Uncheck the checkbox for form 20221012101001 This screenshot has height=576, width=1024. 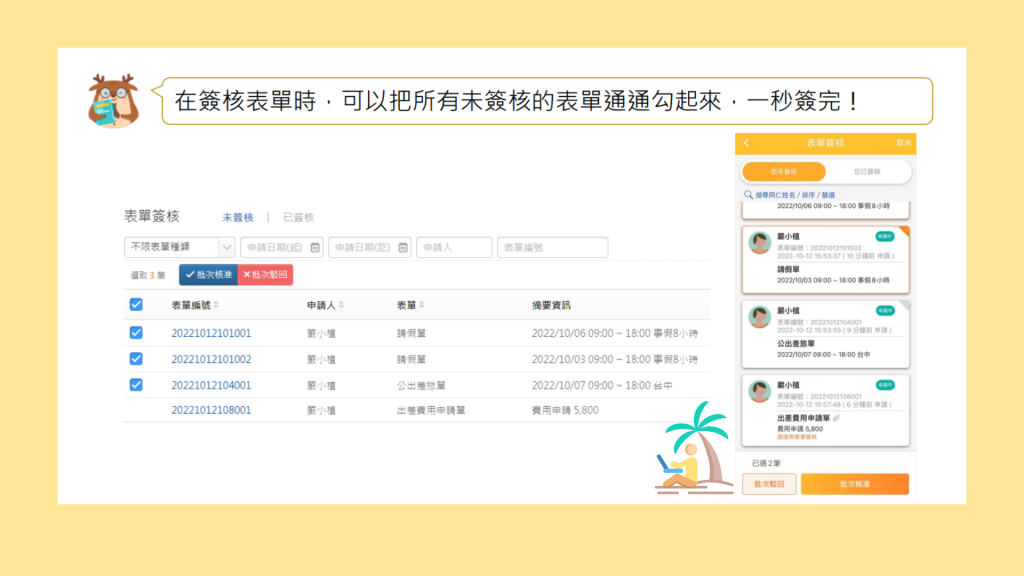[x=136, y=333]
